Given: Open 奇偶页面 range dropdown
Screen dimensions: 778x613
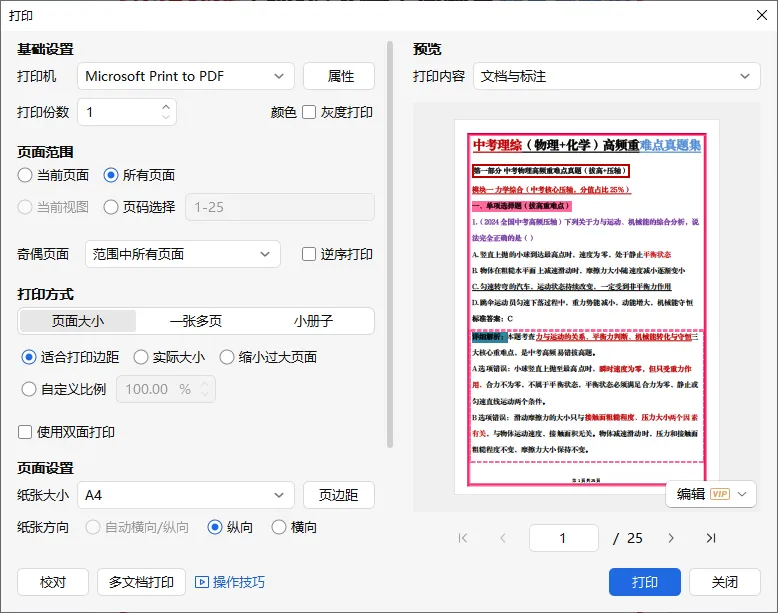Looking at the screenshot, I should pyautogui.click(x=183, y=254).
